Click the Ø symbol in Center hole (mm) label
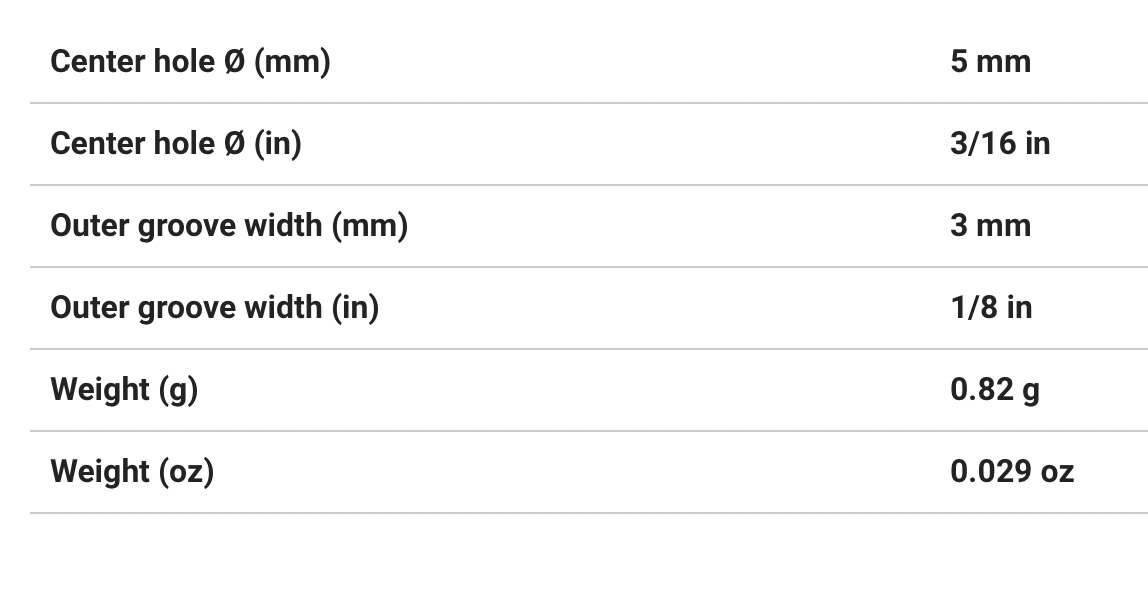Image resolution: width=1148 pixels, height=594 pixels. 233,62
